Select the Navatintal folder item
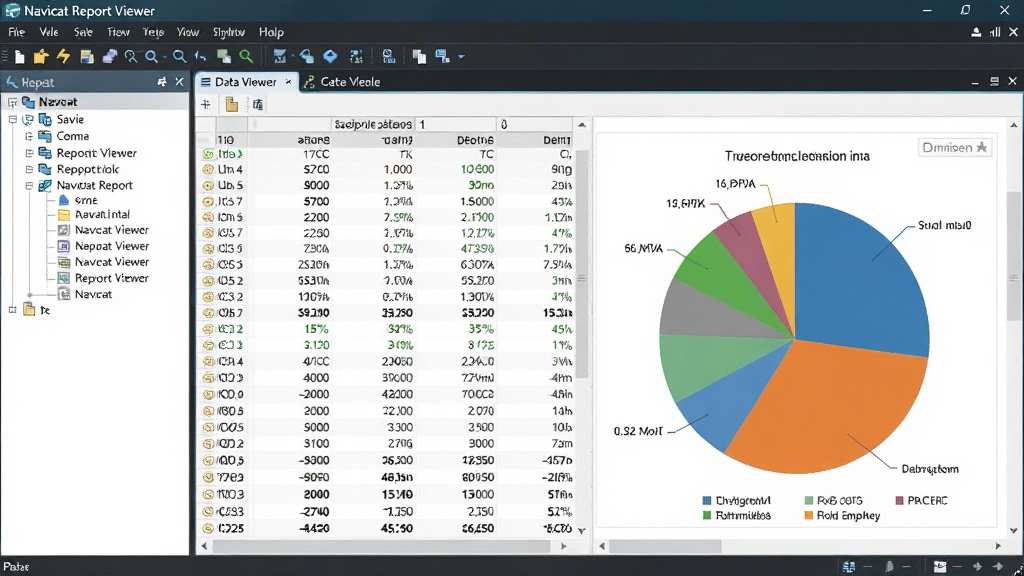The image size is (1024, 576). point(102,214)
